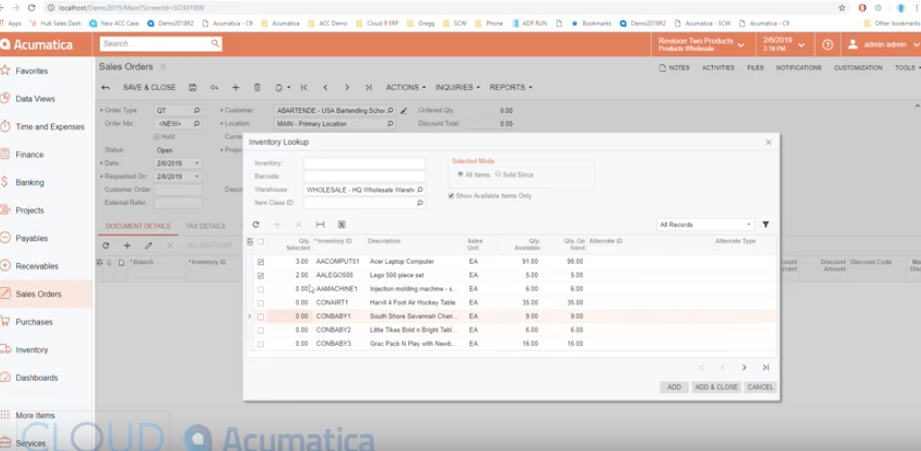Screen dimensions: 921x451
Task: Click the ADD button in lookup
Action: (x=674, y=388)
